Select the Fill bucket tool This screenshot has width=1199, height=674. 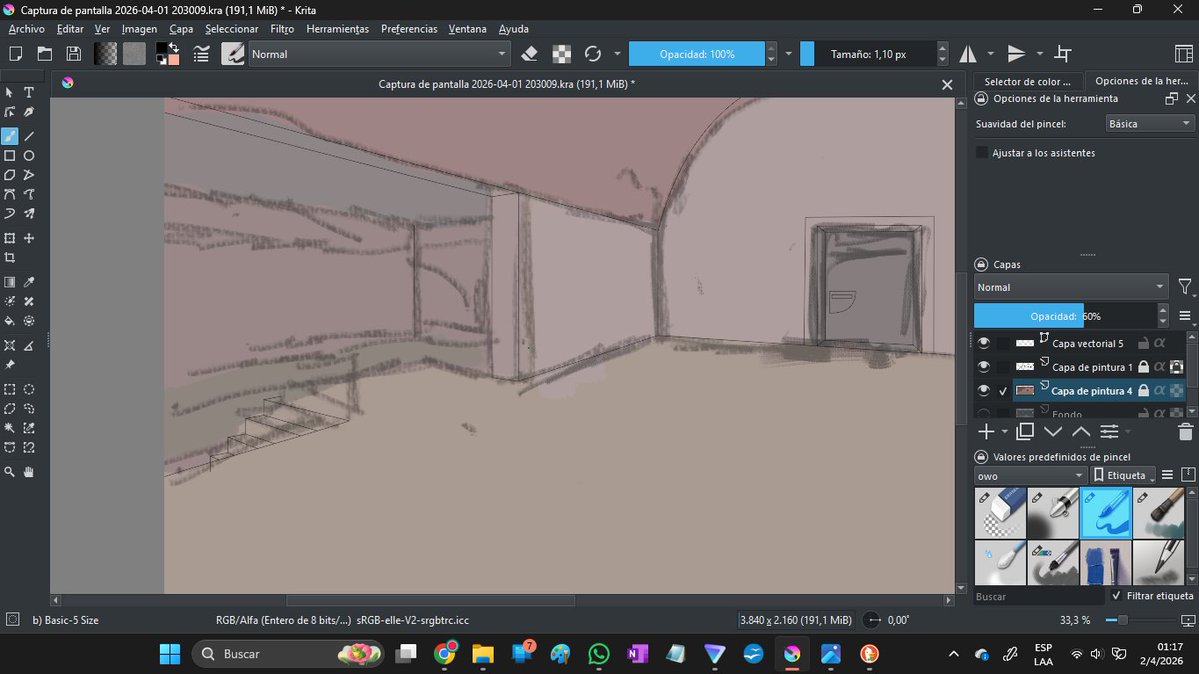9,321
